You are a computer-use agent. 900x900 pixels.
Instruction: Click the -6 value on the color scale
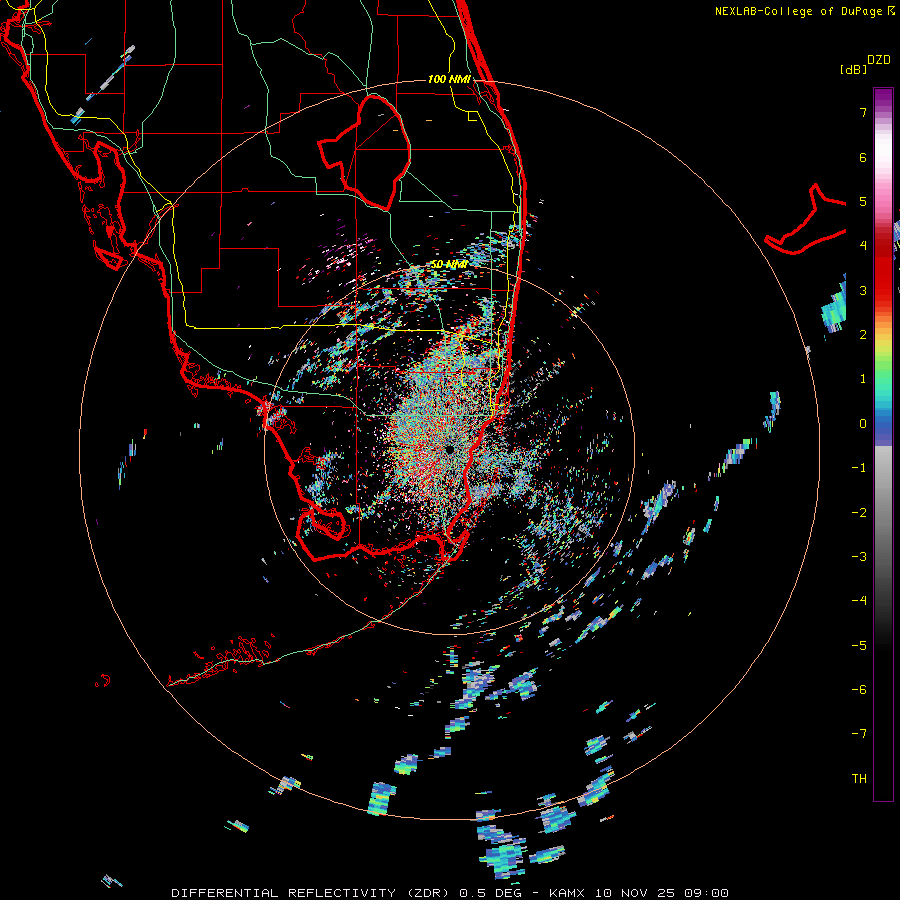[859, 690]
